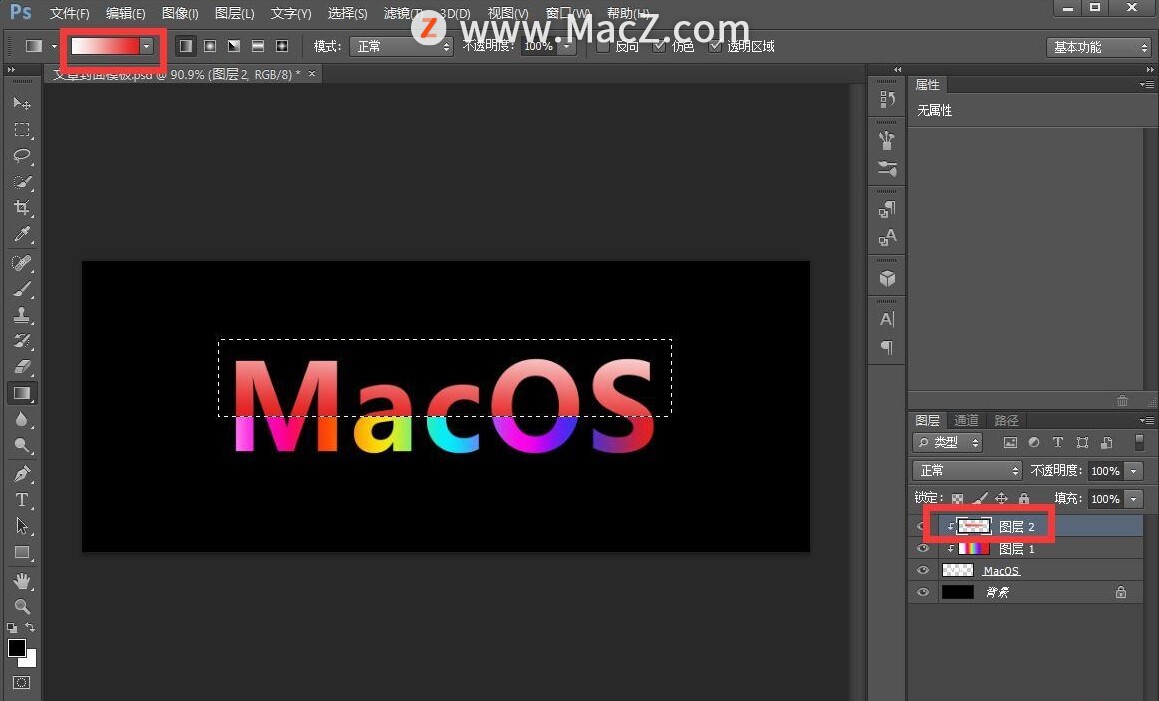Open the gradient 模式 blend mode dropdown

401,47
